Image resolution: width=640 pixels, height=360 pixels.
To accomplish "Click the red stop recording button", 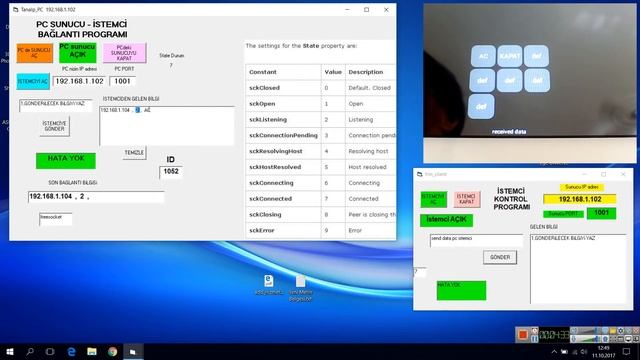I will tap(523, 335).
